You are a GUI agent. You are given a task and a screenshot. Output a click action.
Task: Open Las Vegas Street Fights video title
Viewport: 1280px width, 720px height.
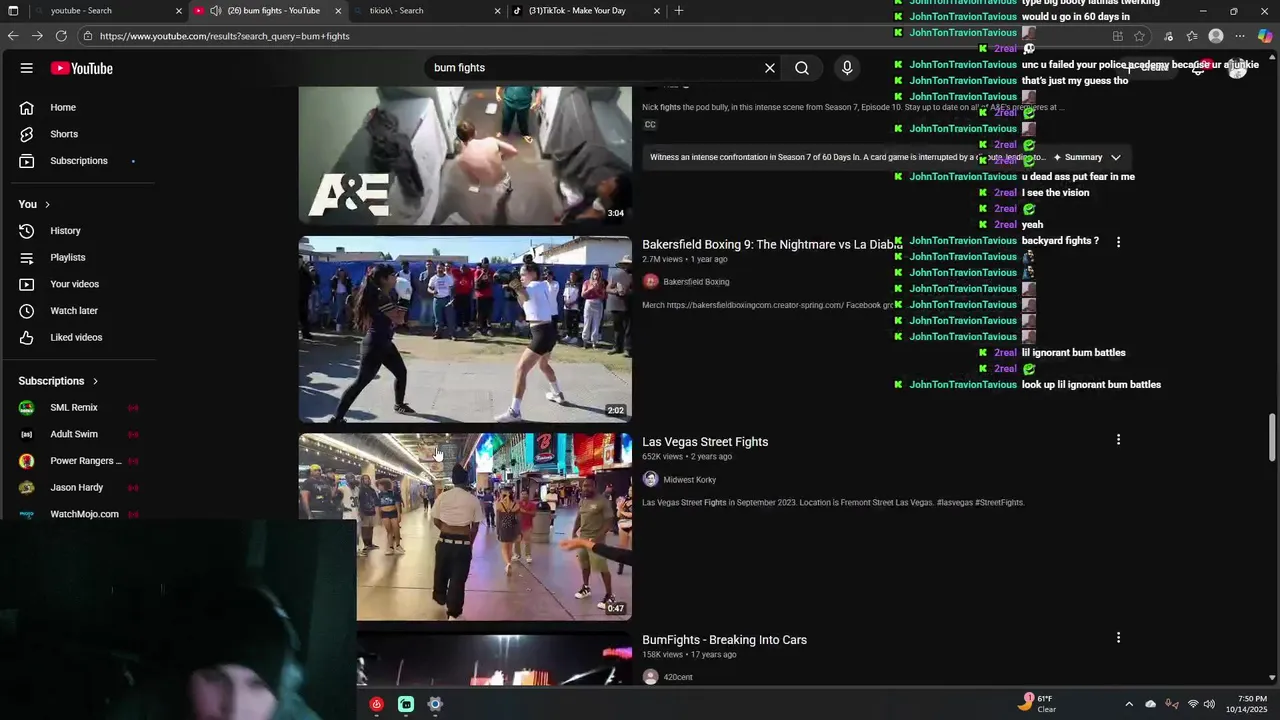[x=705, y=442]
